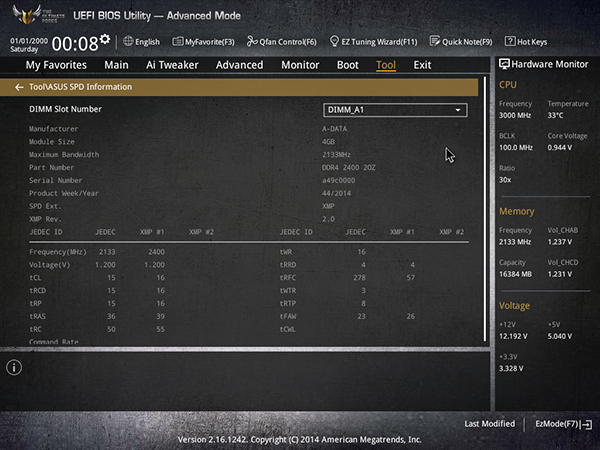This screenshot has width=600, height=450.
Task: Launch Qfan Control(F6)
Action: pos(282,41)
